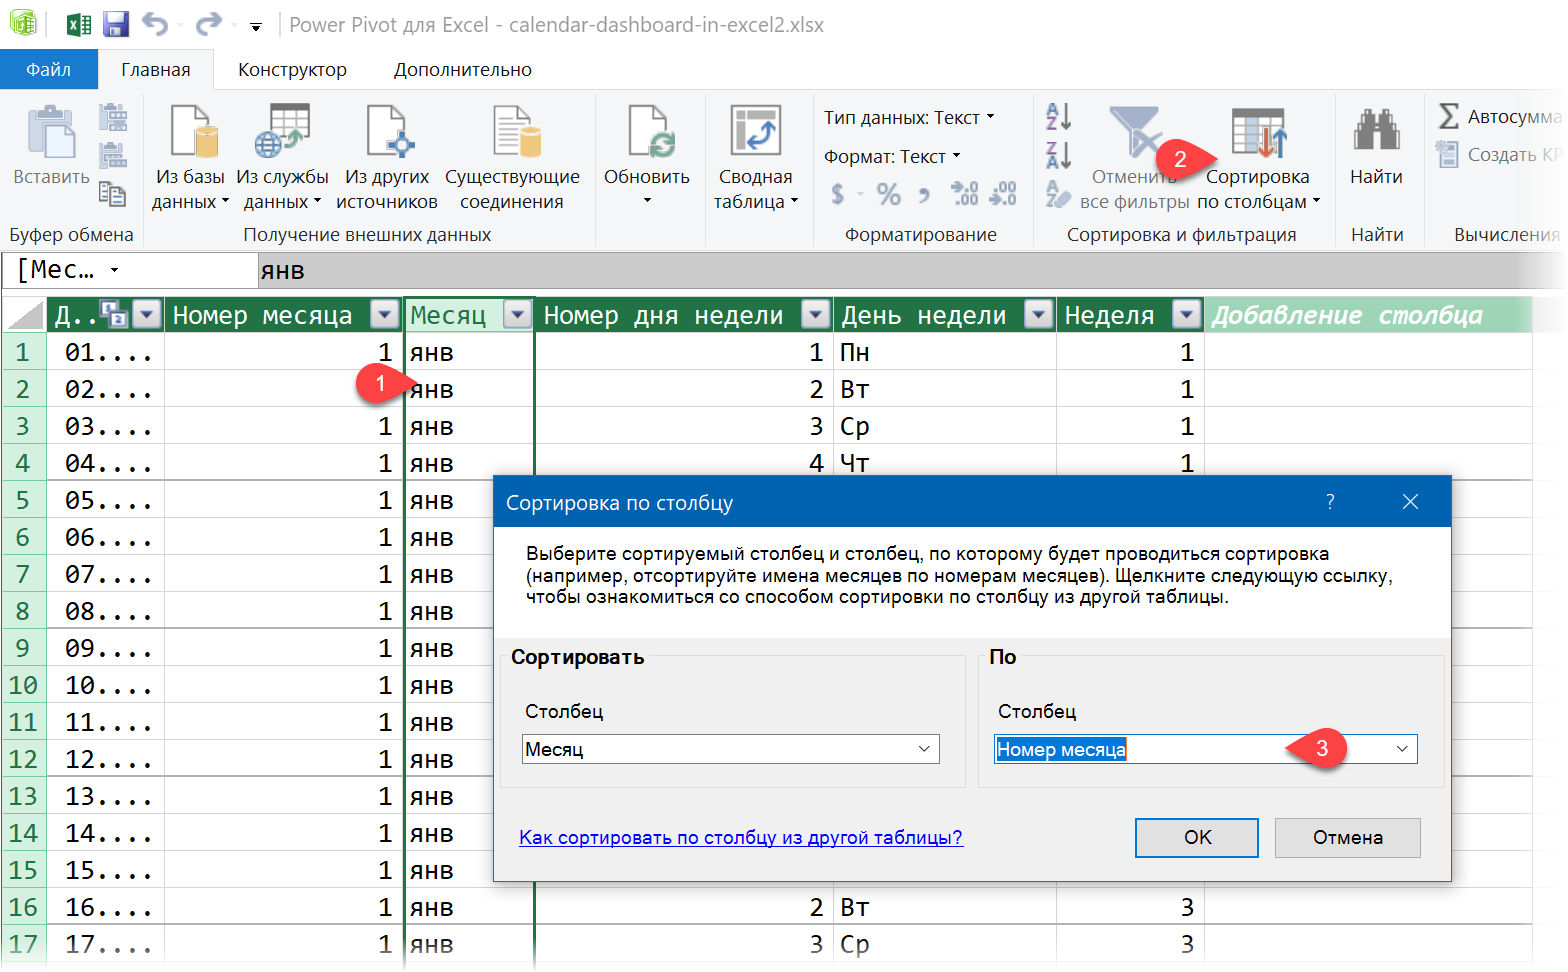Screen dimensions: 1568x972
Task: Open filter dropdown for Номер месяца column
Action: pos(385,315)
